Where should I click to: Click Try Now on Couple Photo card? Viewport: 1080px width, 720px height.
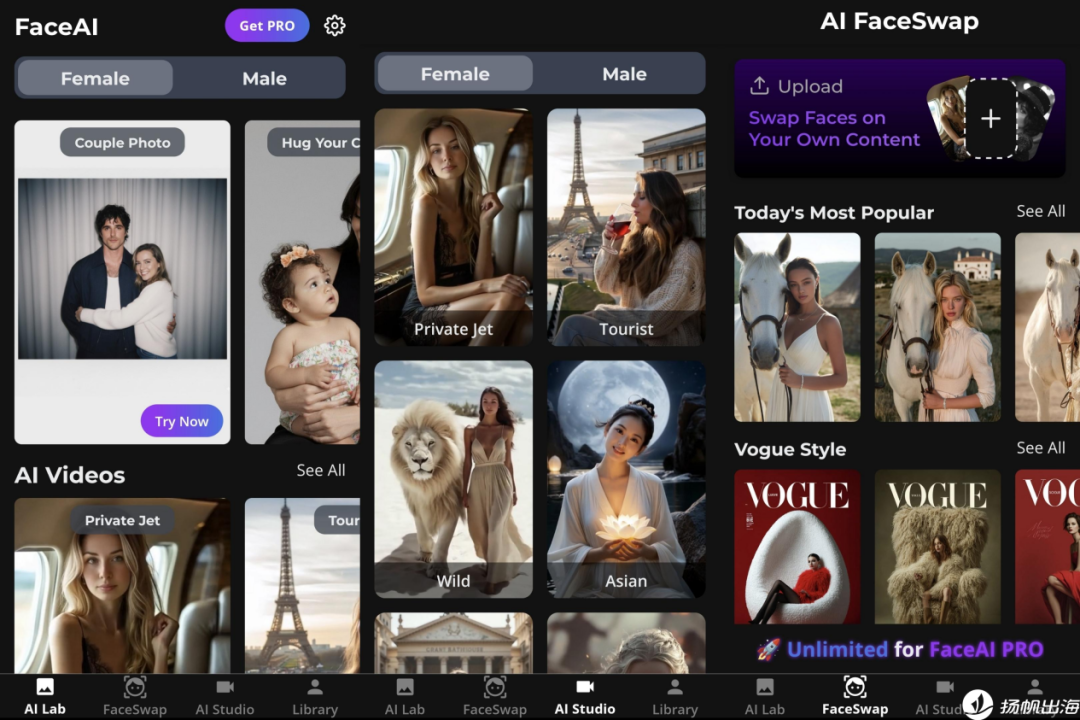181,421
